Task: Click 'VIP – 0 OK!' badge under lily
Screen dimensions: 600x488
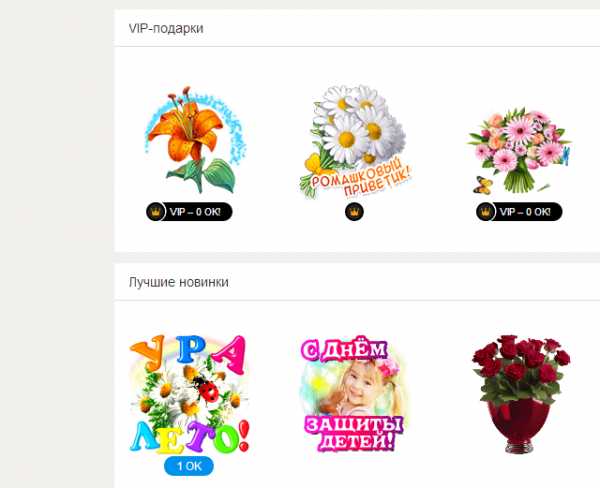Action: (189, 212)
